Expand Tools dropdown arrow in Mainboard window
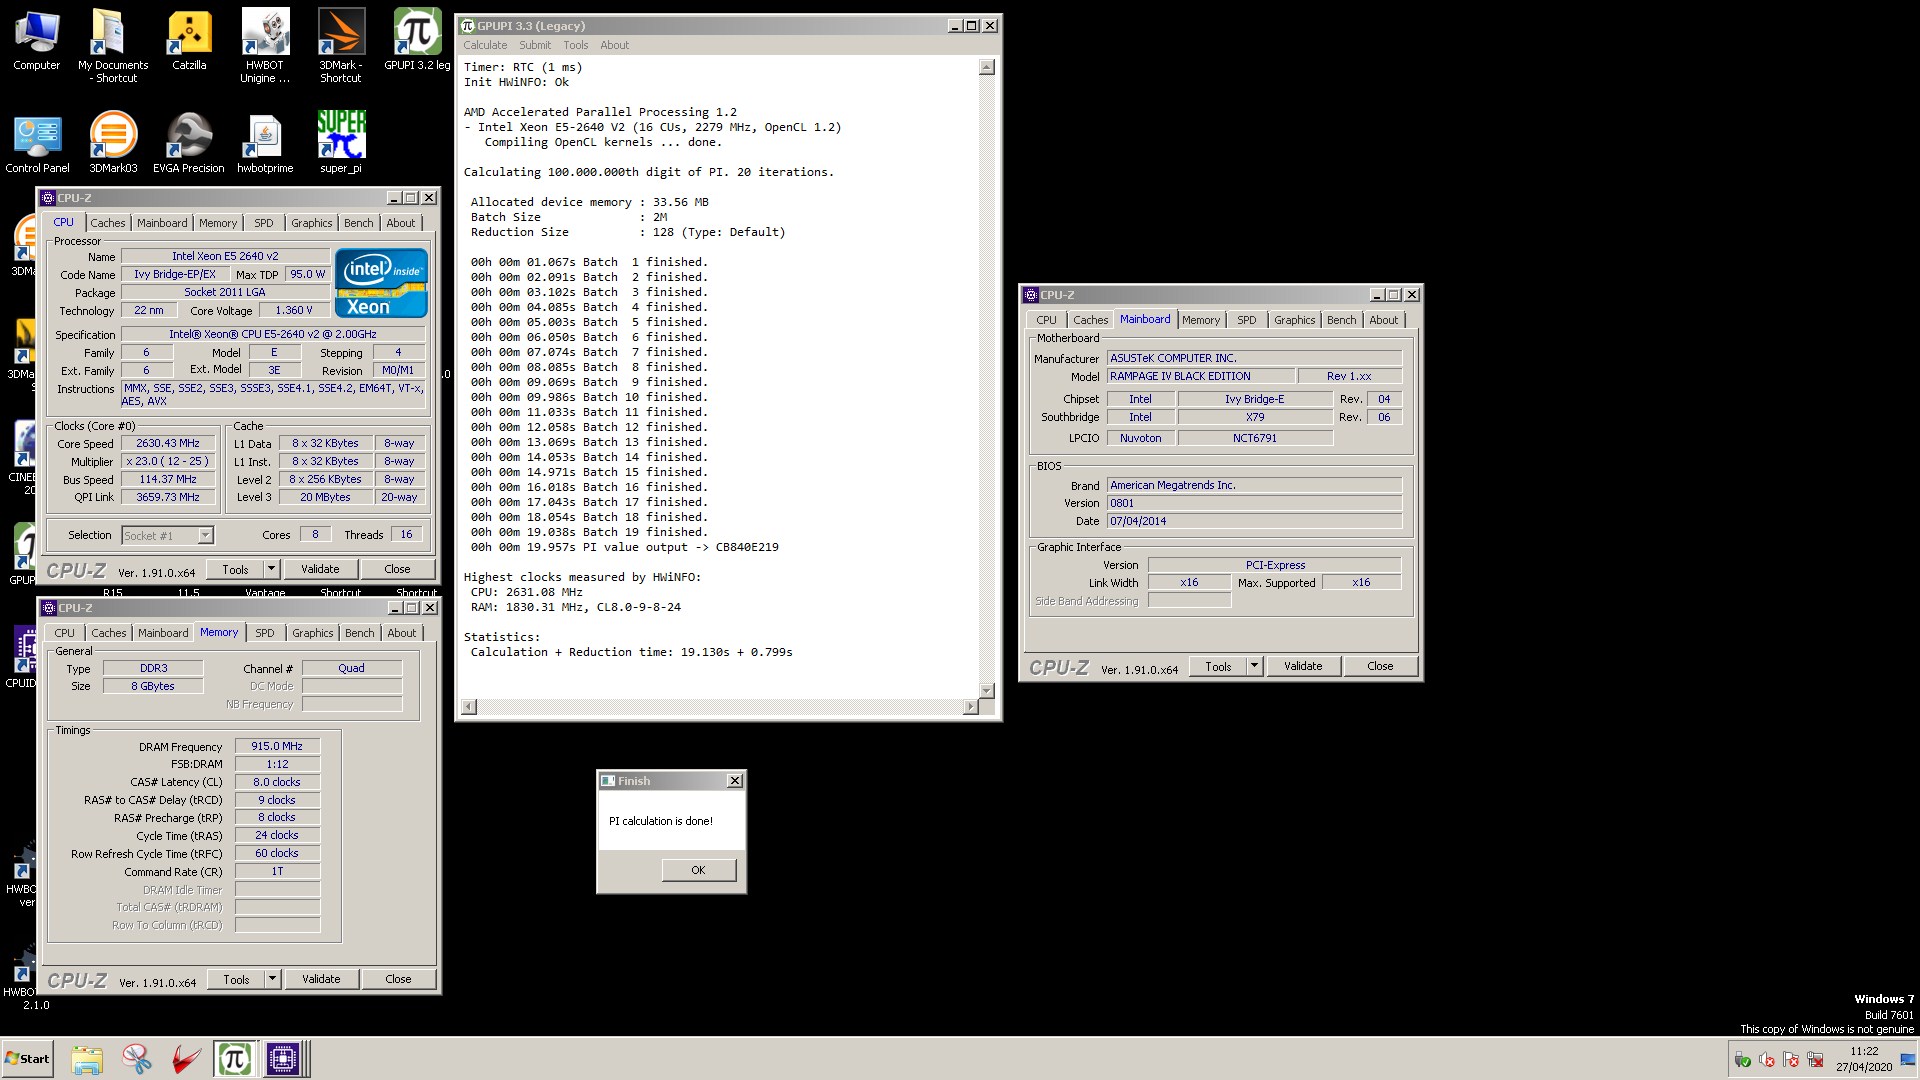The image size is (1920, 1080). 1253,666
